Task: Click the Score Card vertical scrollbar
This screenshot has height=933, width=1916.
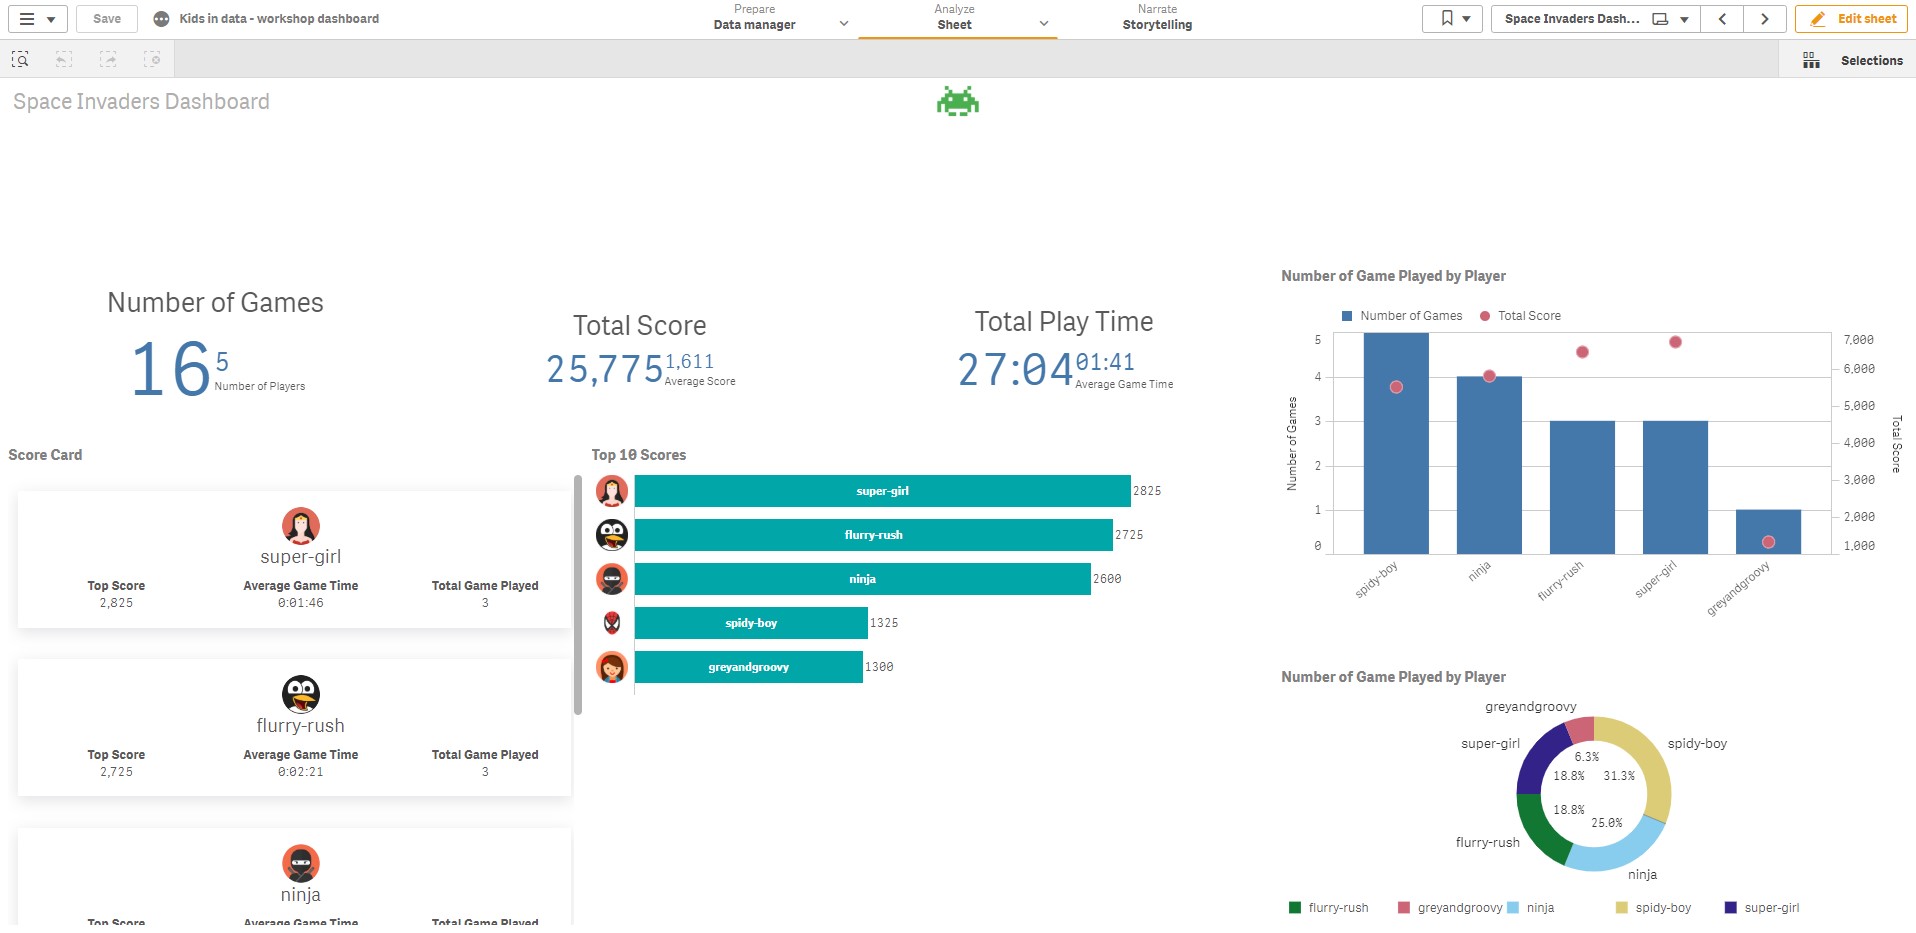Action: tap(578, 595)
